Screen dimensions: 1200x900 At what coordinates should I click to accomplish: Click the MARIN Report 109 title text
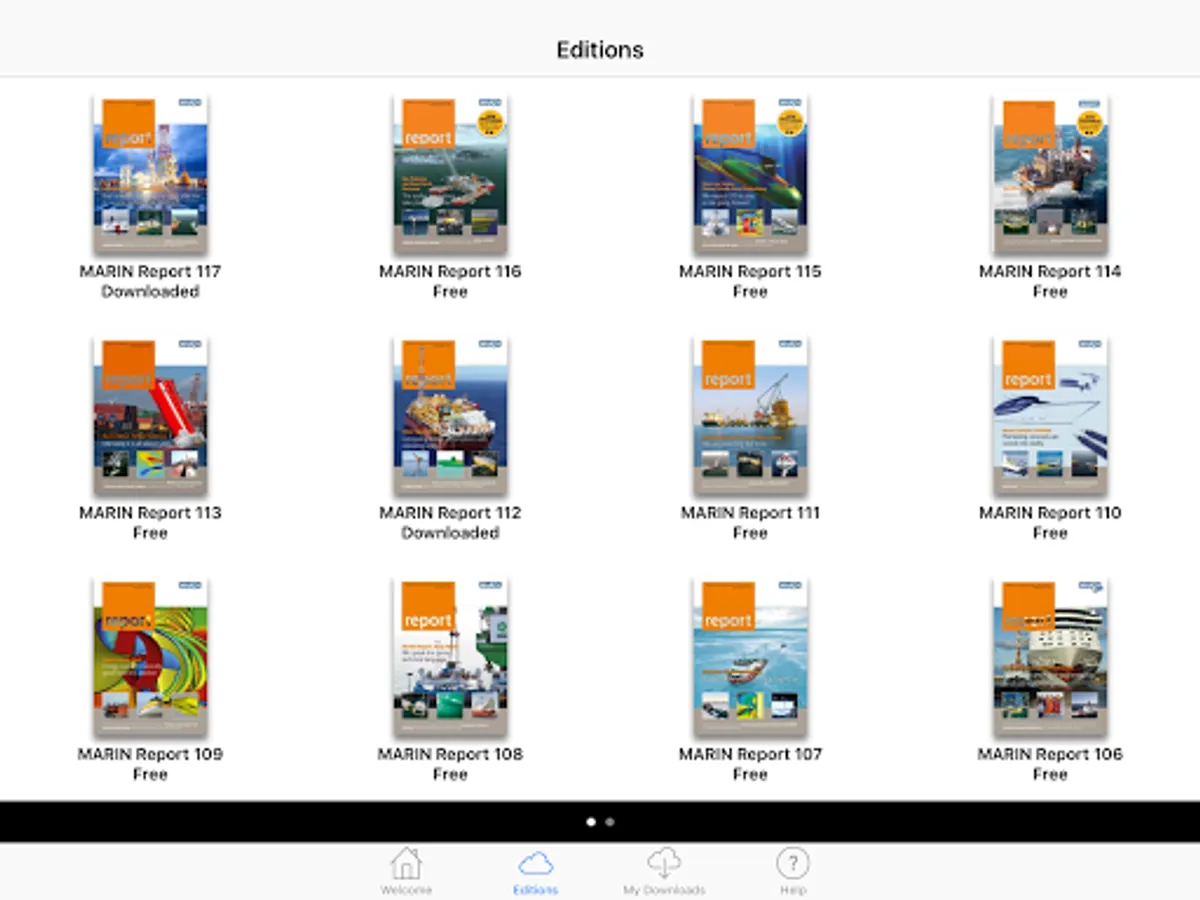[x=150, y=754]
